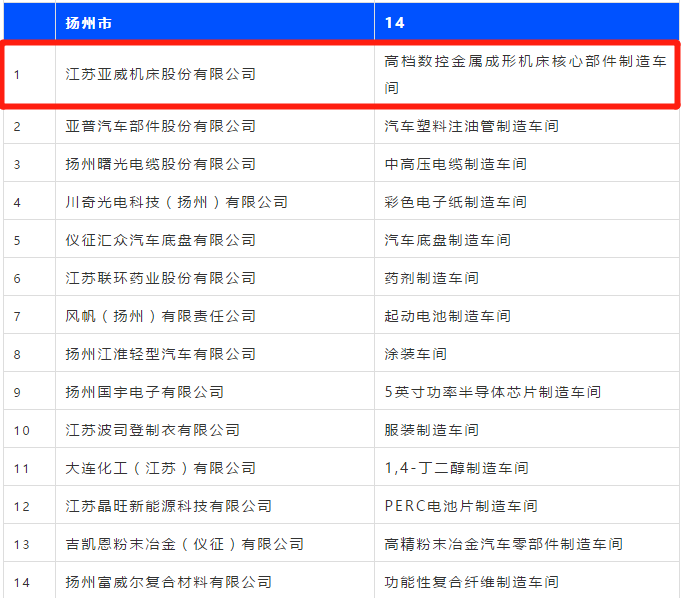The image size is (684, 598).
Task: Click workshop 高精粉末冶金汽车零部件制造车间
Action: [503, 544]
